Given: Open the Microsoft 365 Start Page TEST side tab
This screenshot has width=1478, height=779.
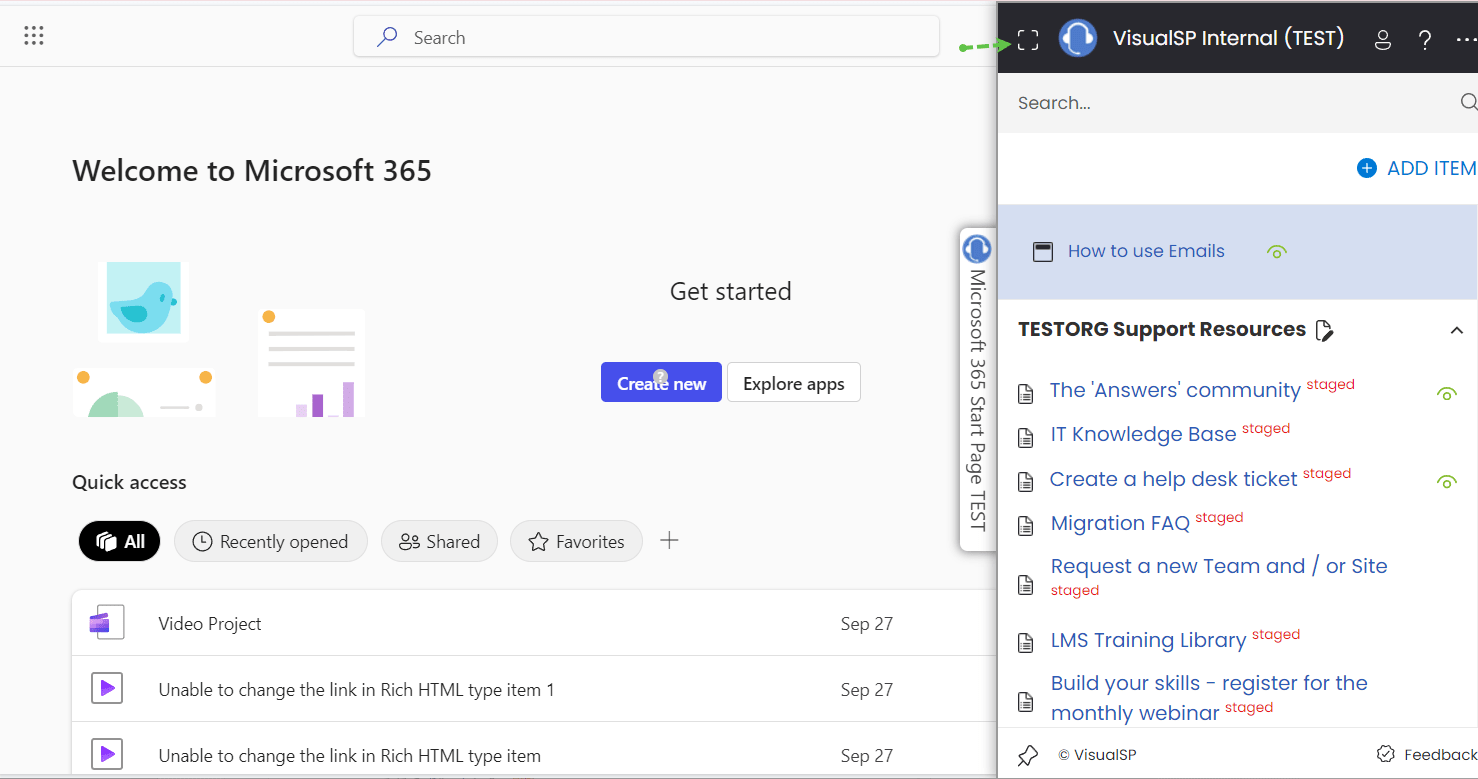Looking at the screenshot, I should pos(977,390).
